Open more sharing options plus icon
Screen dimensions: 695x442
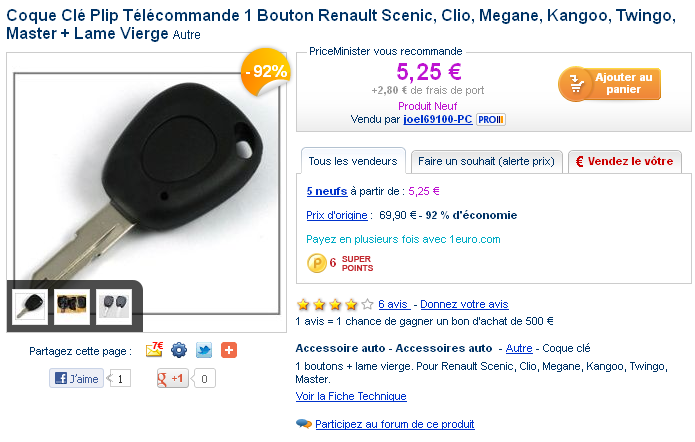229,350
